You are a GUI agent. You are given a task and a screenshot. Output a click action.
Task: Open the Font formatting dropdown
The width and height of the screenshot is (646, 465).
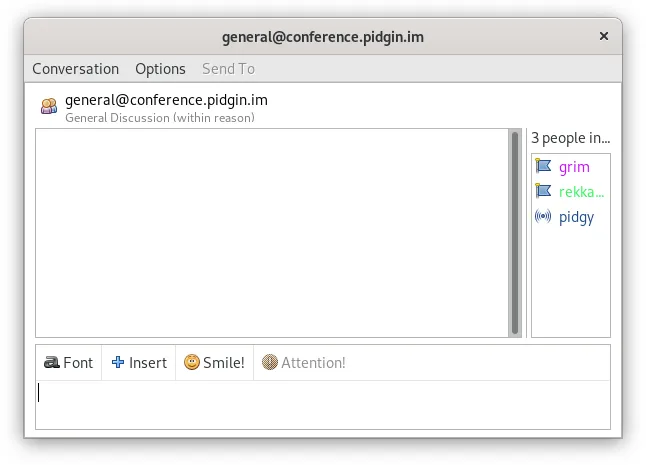[68, 362]
